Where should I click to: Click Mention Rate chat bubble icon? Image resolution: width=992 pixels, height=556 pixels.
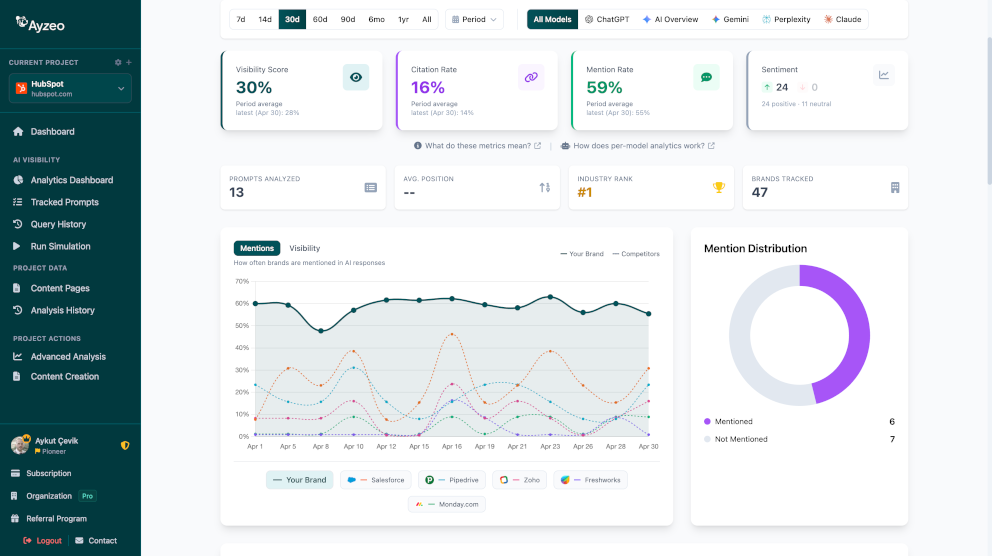tap(706, 77)
